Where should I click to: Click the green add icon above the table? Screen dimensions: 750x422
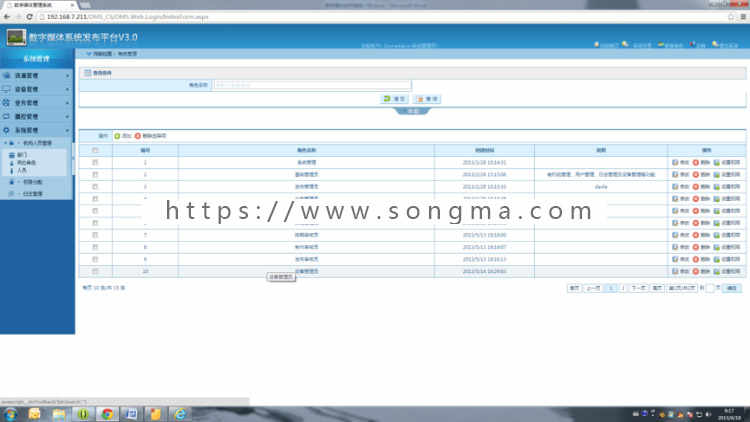coord(117,136)
